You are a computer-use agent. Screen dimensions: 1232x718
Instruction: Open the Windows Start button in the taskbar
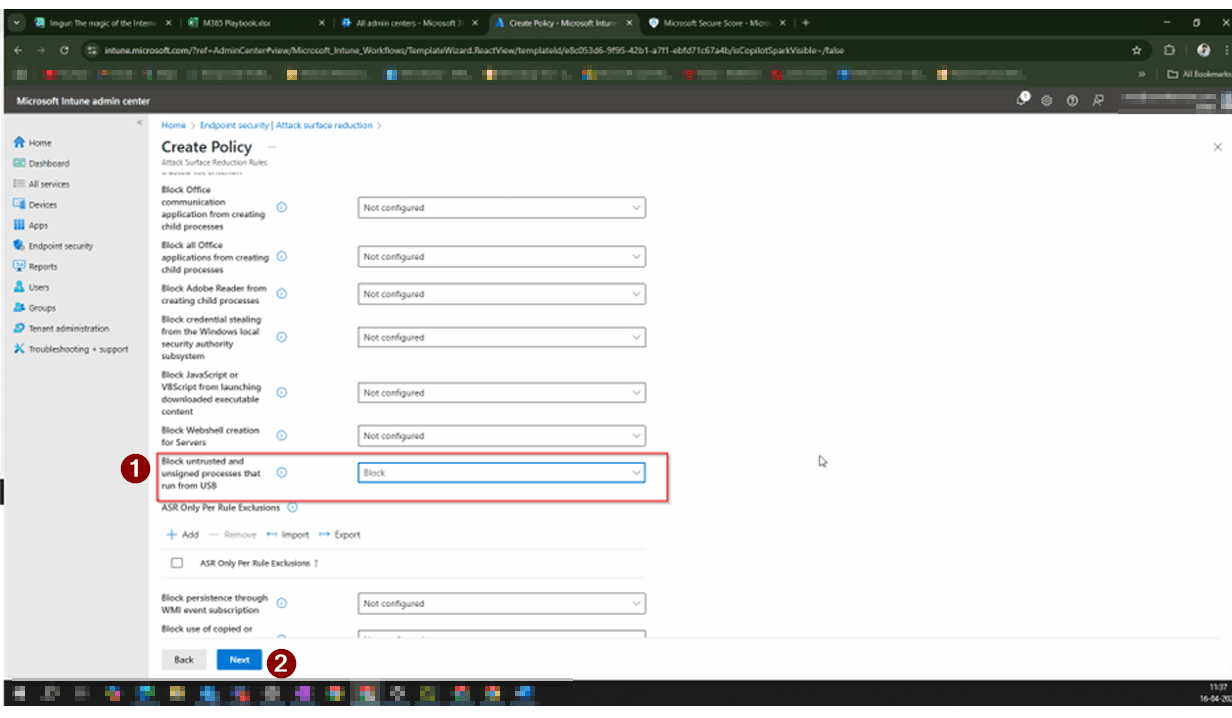[21, 692]
